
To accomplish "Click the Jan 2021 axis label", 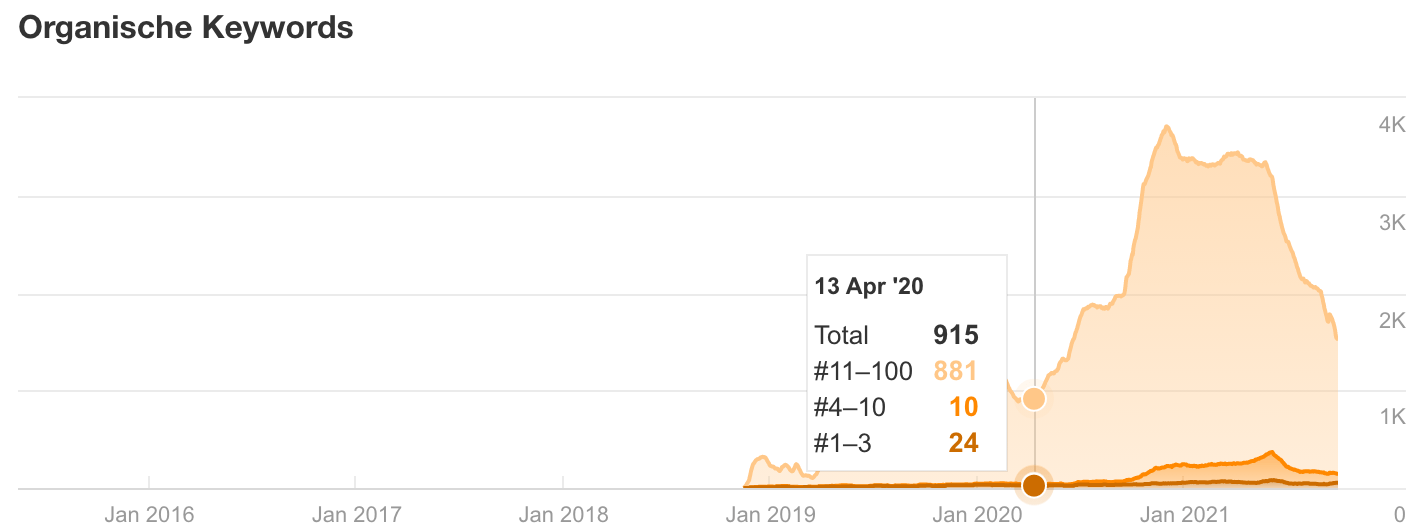I will [1184, 515].
